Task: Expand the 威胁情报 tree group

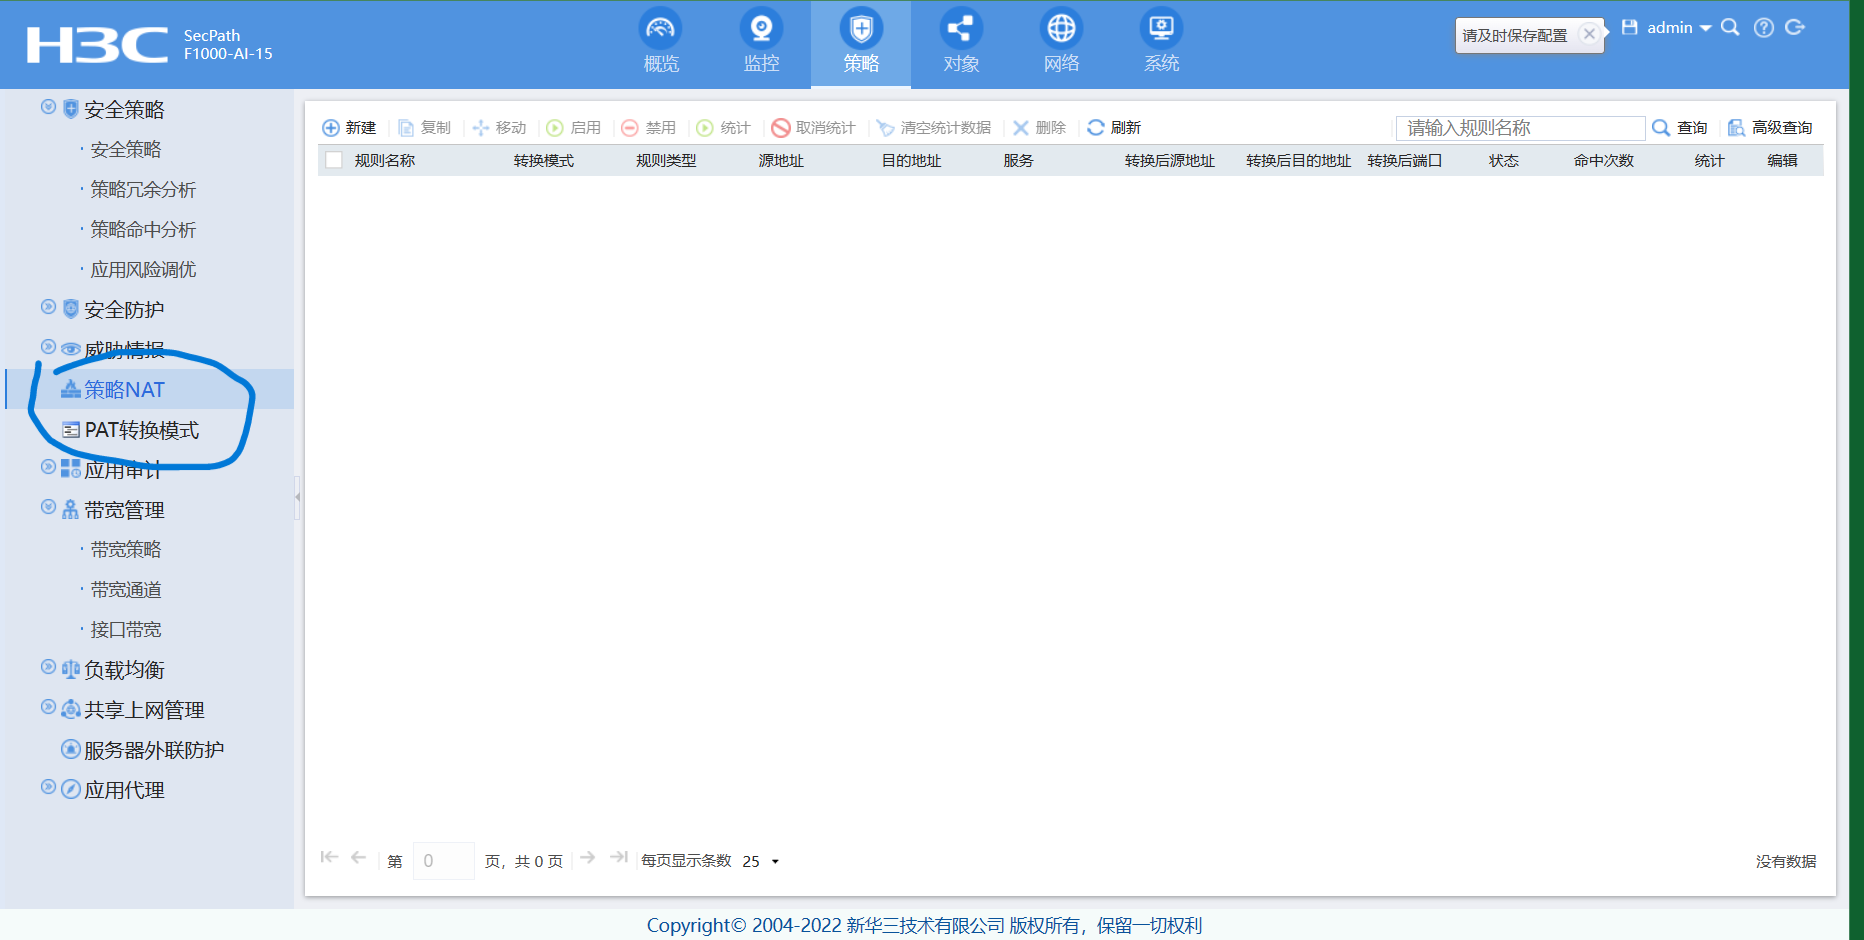Action: tap(48, 347)
